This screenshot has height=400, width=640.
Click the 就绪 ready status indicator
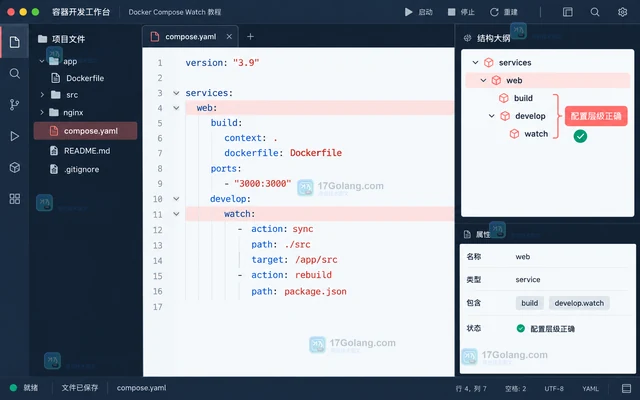(24, 388)
